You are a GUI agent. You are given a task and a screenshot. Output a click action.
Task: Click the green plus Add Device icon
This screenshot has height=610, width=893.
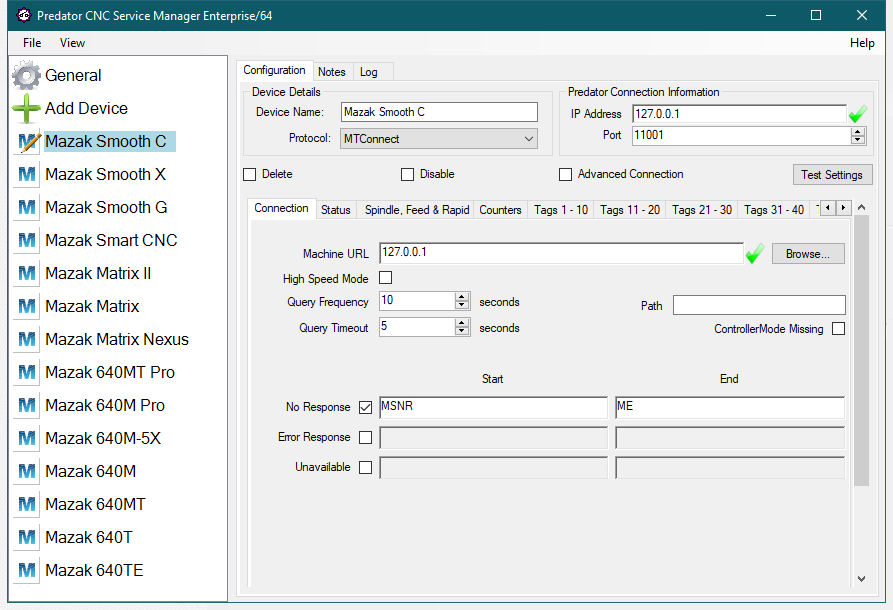(x=27, y=109)
